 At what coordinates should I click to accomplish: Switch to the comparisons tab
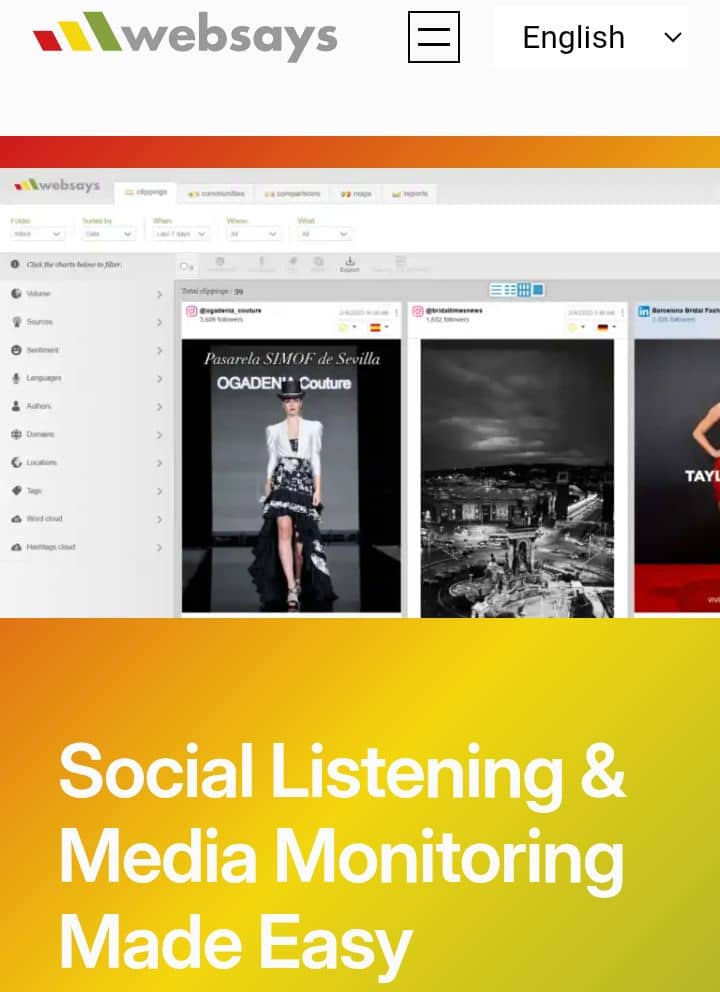[292, 193]
